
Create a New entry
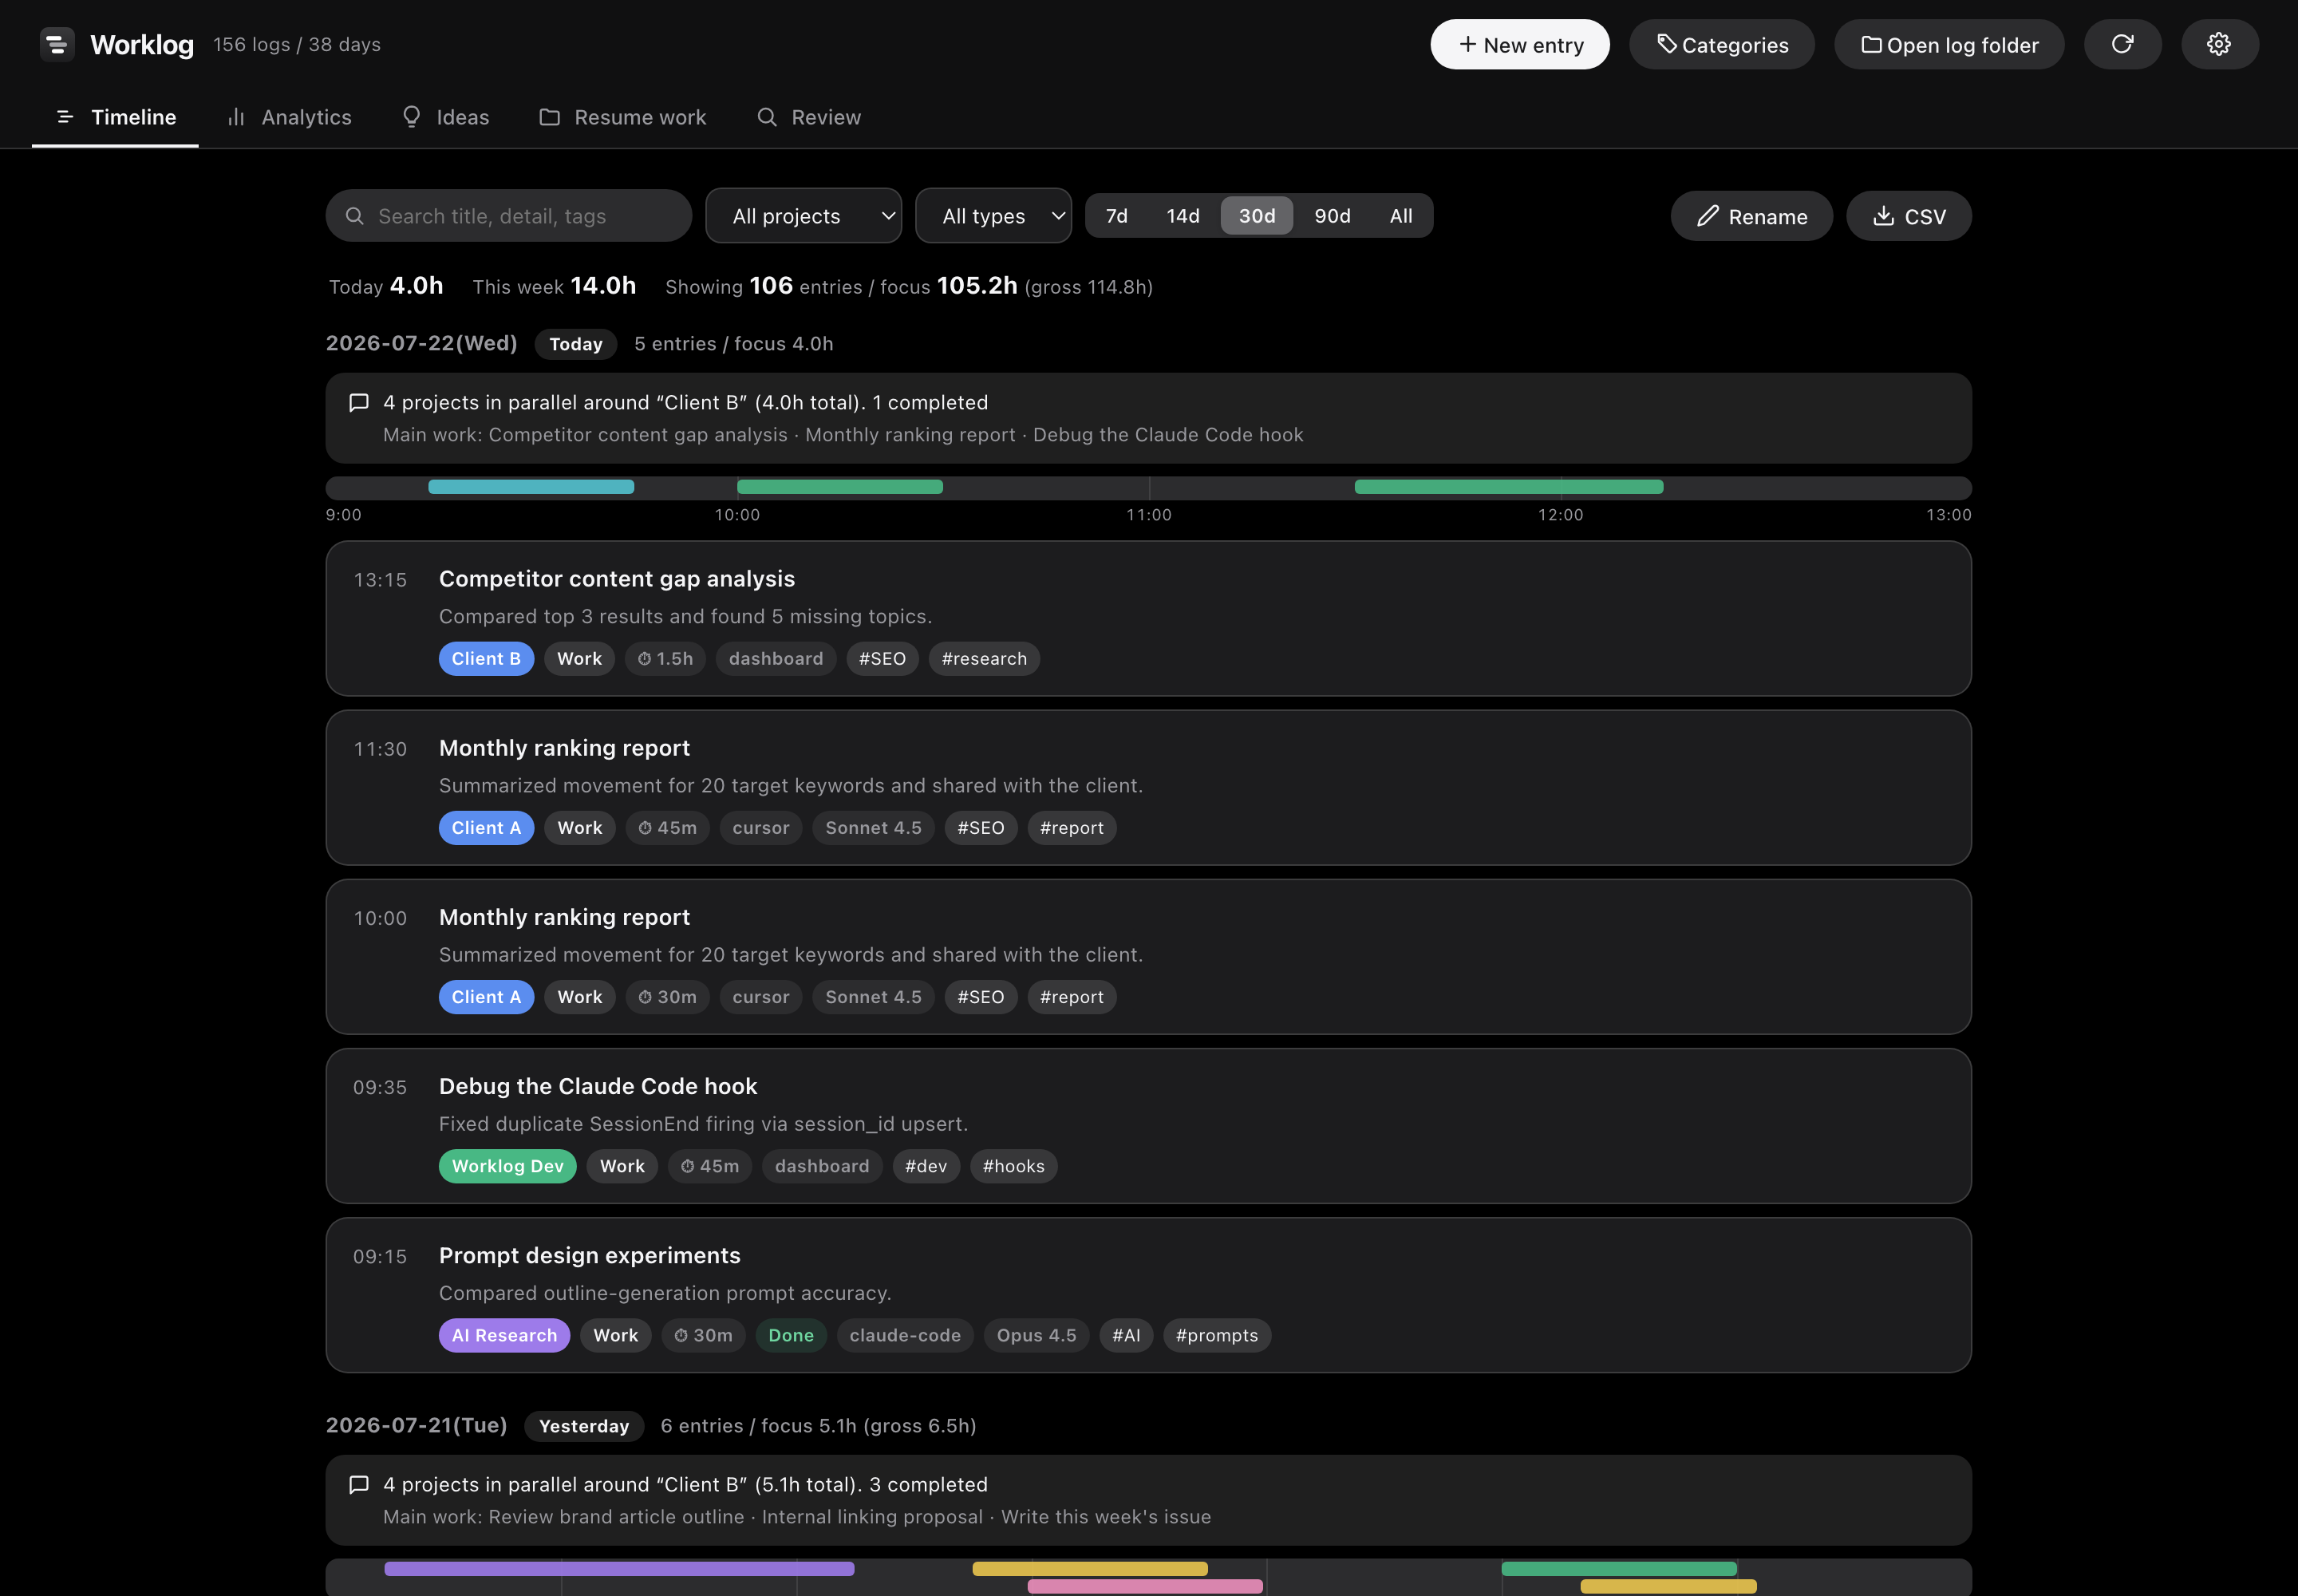pyautogui.click(x=1519, y=44)
